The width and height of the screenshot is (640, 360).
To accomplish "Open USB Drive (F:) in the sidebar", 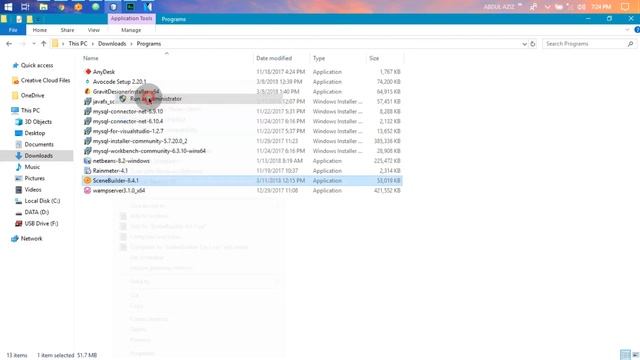I will (41, 224).
